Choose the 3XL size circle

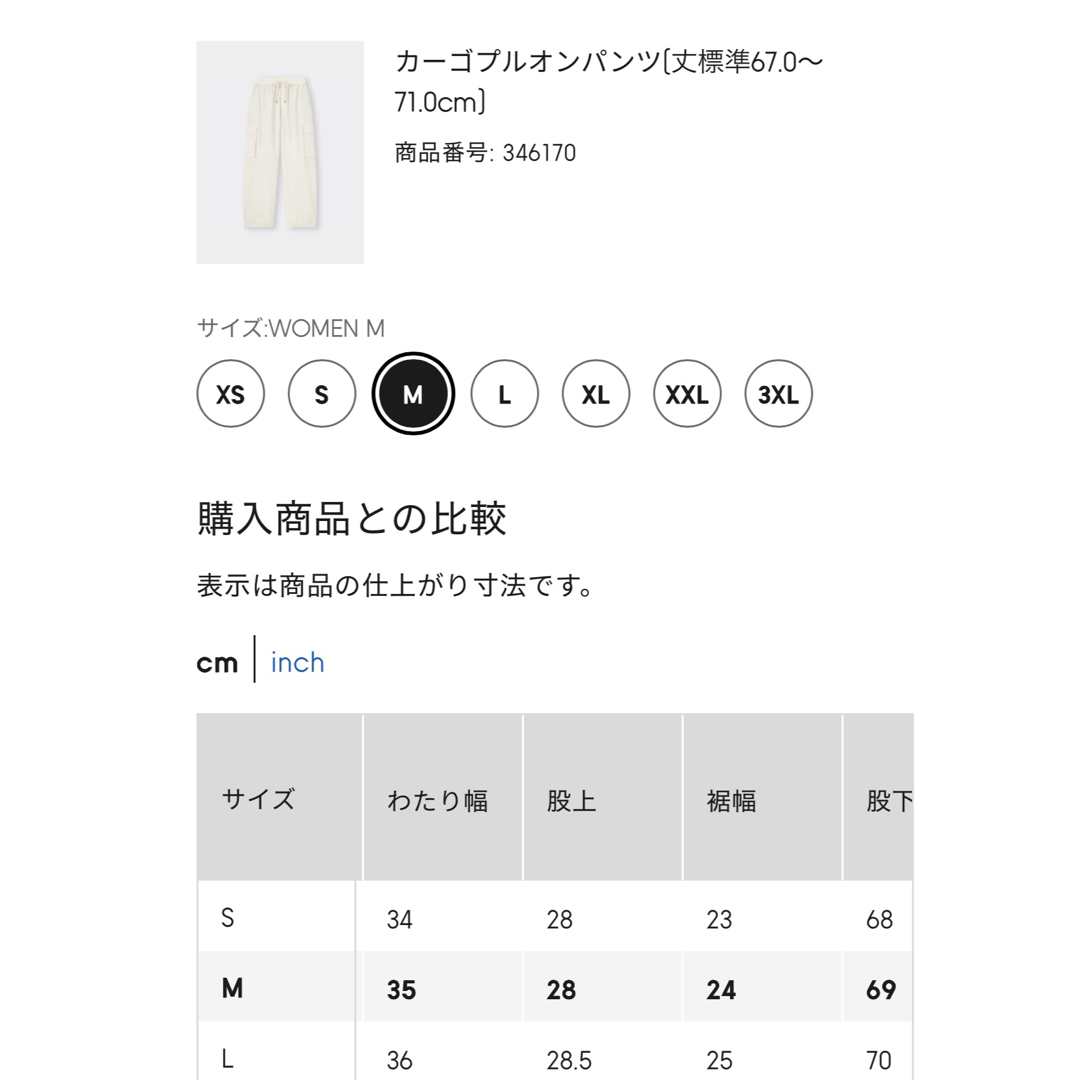pos(779,394)
